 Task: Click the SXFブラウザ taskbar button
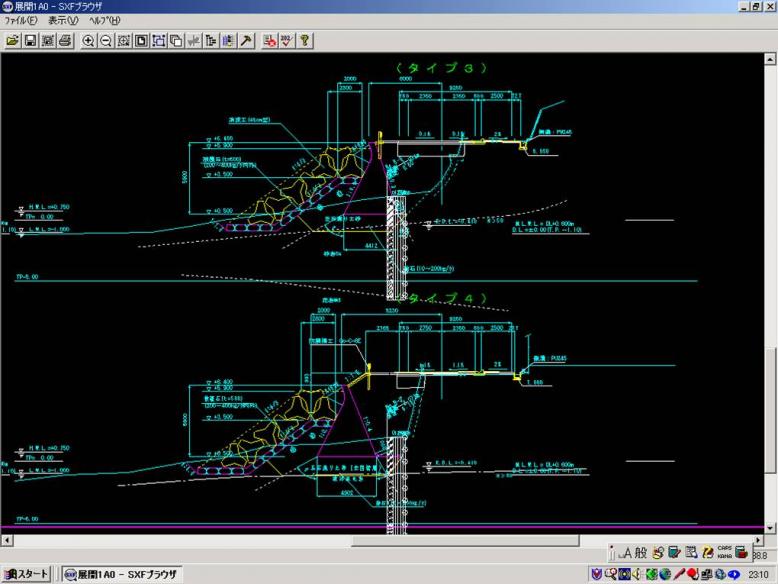(122, 575)
